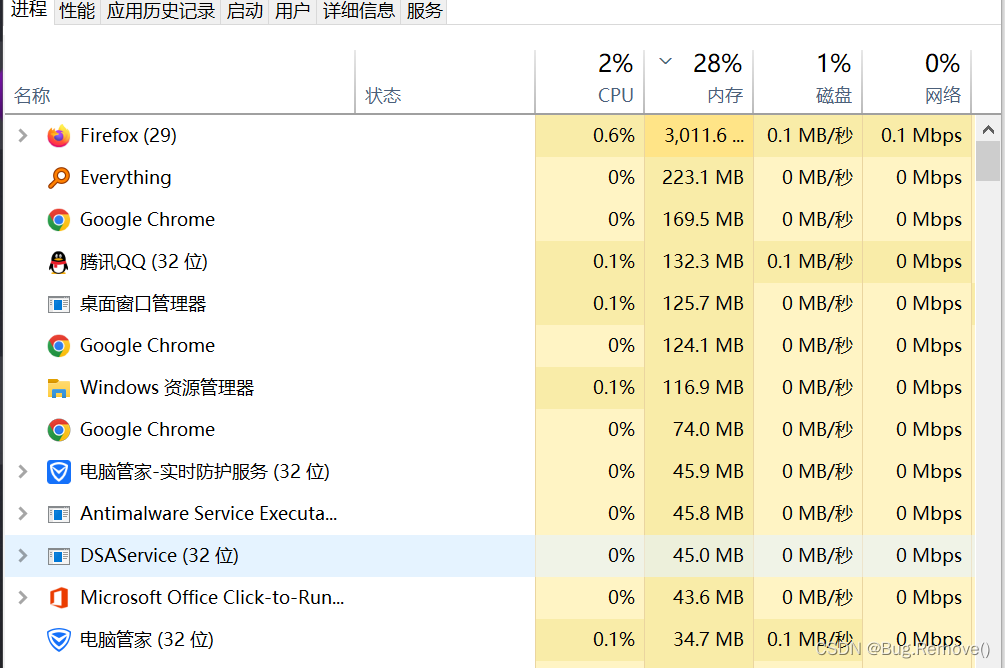Click the Microsoft Office Click-to-Run icon
The image size is (1005, 668).
click(58, 597)
